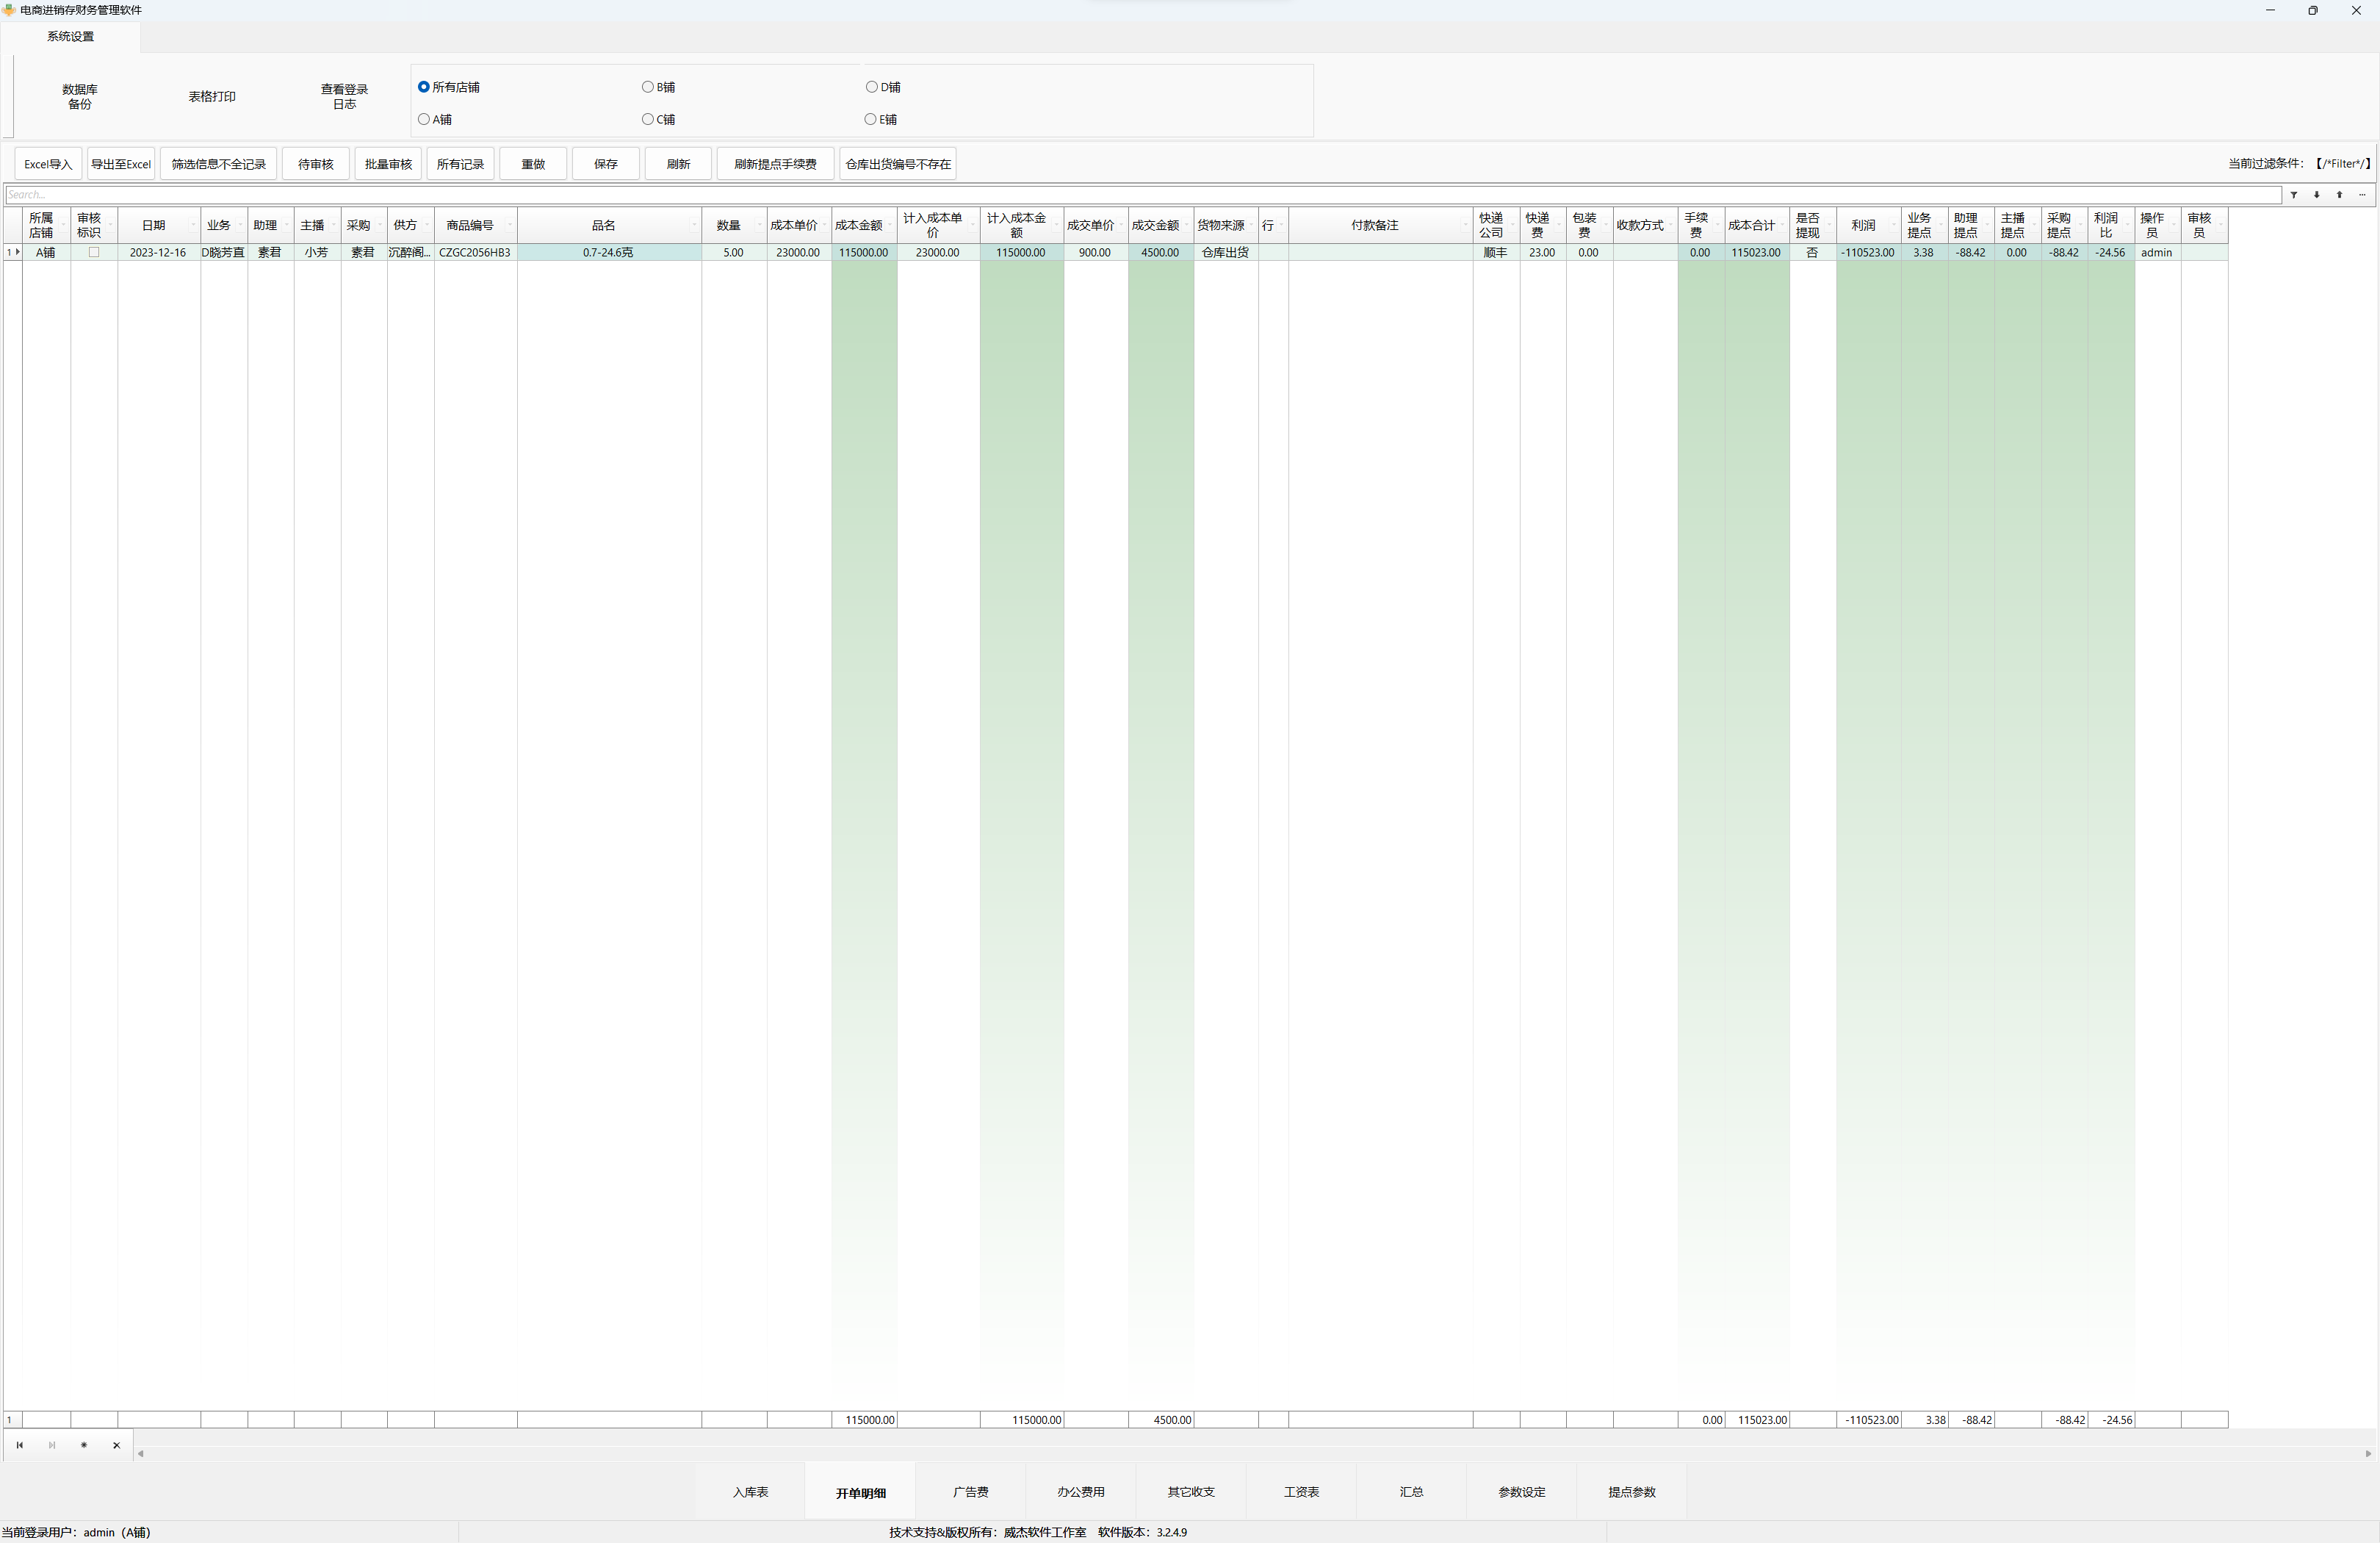Switch to the 提点参数 tab
The width and height of the screenshot is (2380, 1543).
pyautogui.click(x=1632, y=1492)
